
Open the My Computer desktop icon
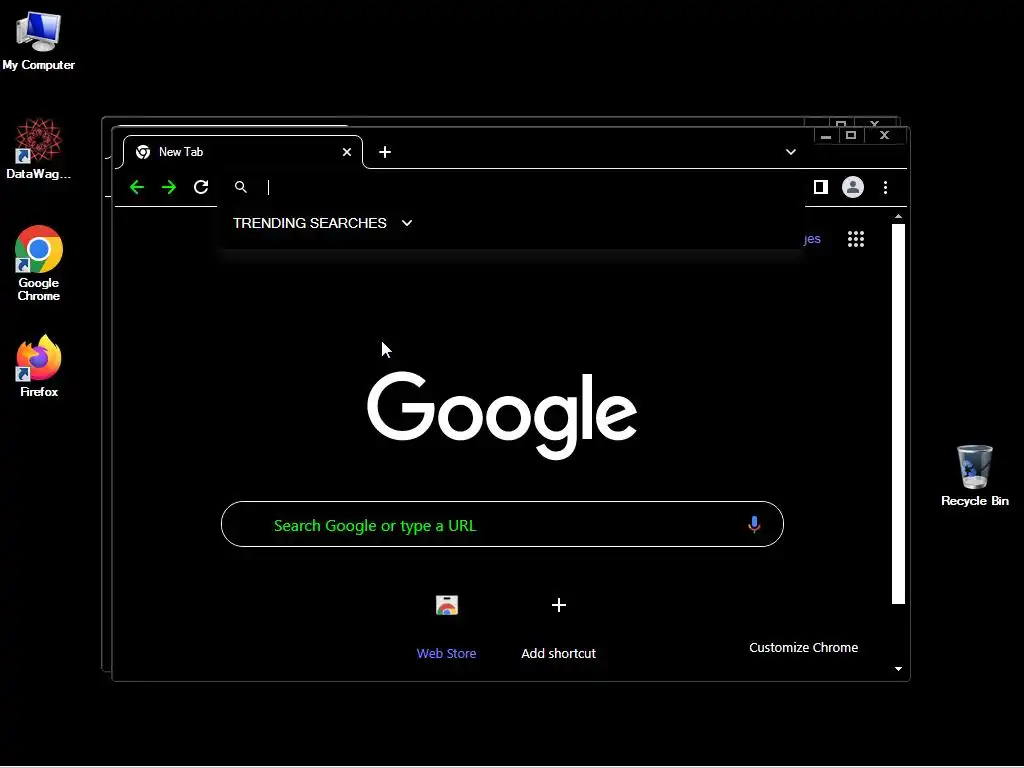click(x=39, y=41)
